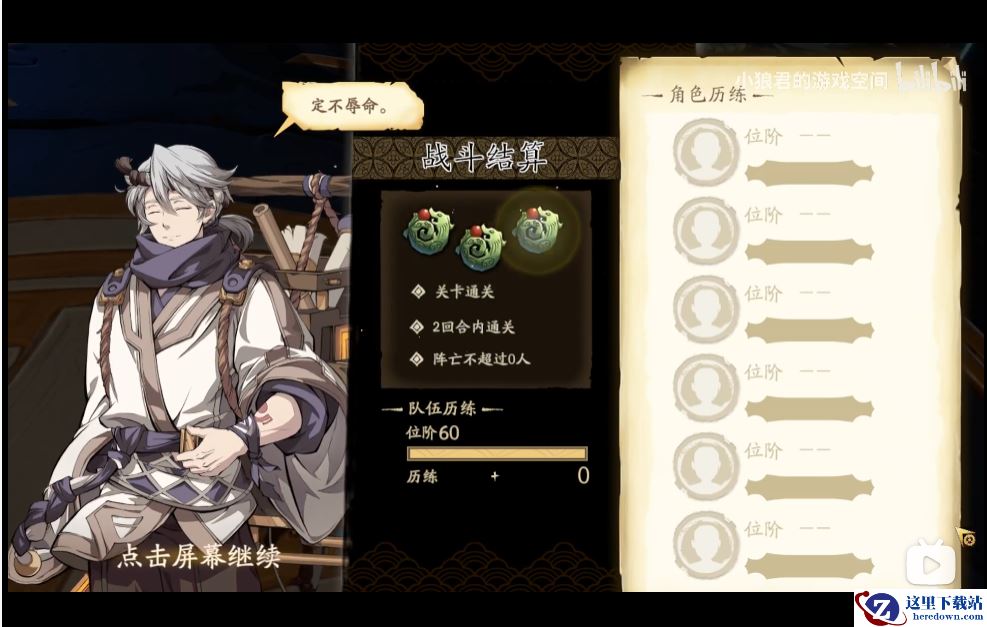Click 点击屏幕继续 to continue
The image size is (987, 627).
point(199,556)
